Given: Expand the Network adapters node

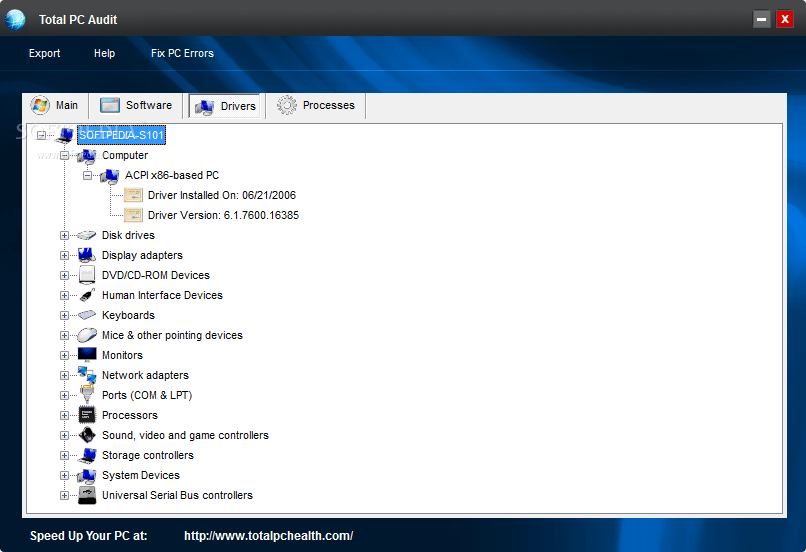Looking at the screenshot, I should click(x=64, y=376).
